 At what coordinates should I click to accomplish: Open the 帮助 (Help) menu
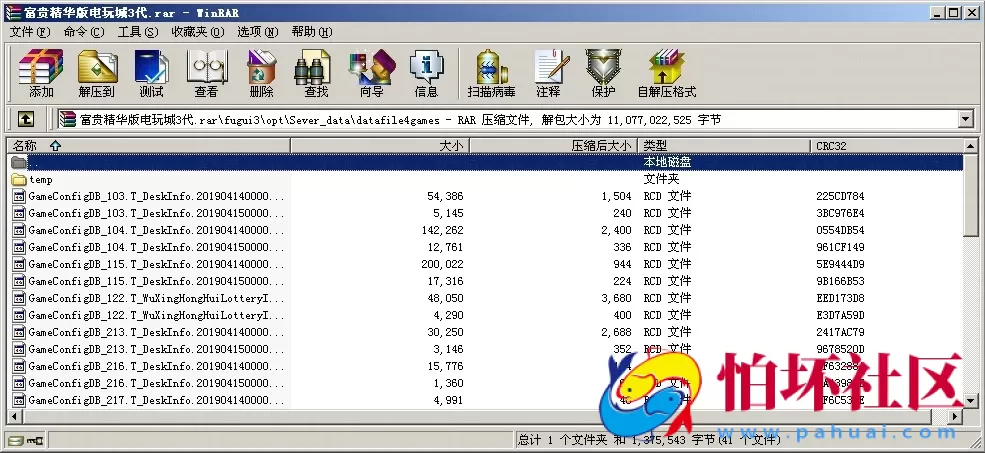312,31
